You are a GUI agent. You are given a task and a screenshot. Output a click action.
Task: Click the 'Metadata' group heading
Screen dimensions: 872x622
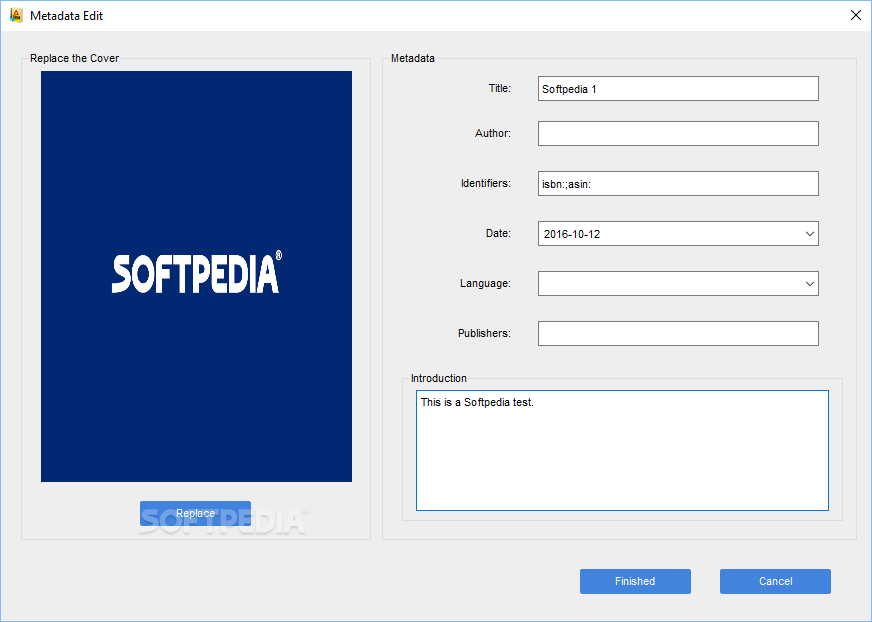pos(413,58)
